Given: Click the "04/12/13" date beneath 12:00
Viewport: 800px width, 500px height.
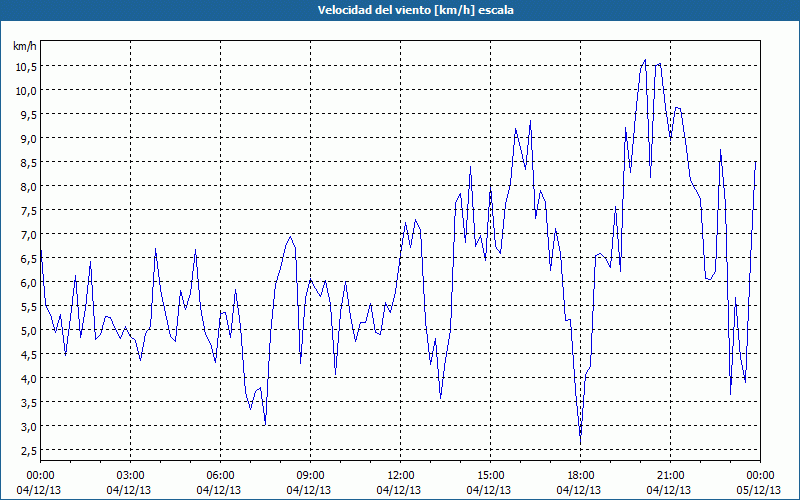Looking at the screenshot, I should [x=401, y=490].
